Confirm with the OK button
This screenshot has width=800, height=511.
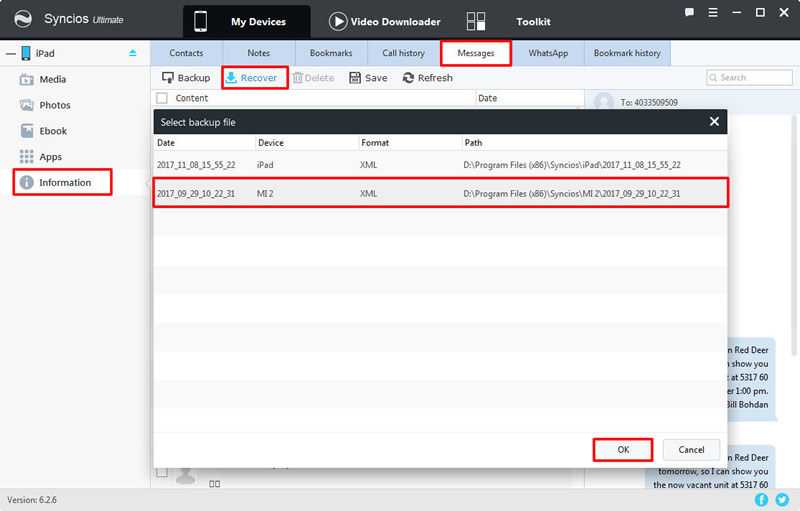tap(623, 449)
